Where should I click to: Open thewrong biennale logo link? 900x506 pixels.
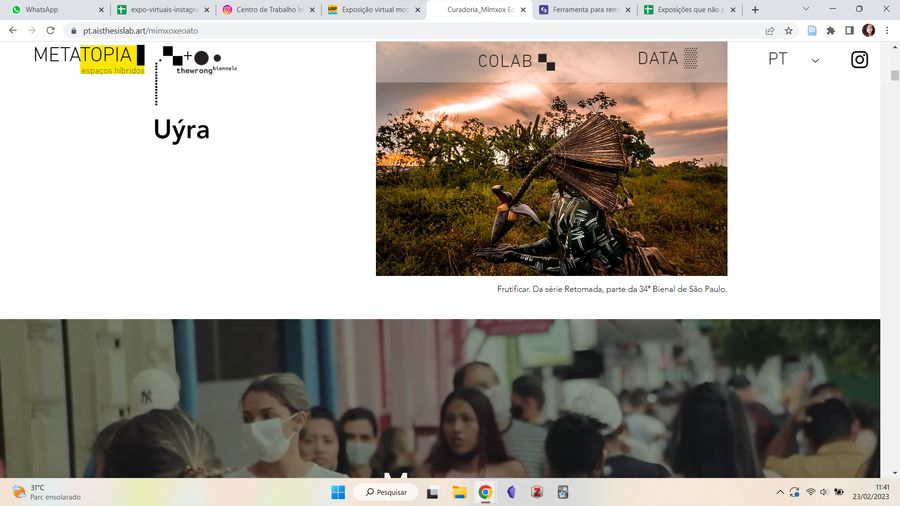pyautogui.click(x=196, y=75)
